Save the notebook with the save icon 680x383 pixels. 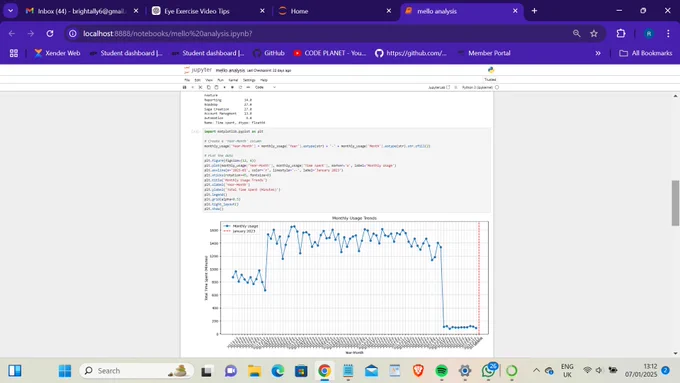tap(184, 87)
